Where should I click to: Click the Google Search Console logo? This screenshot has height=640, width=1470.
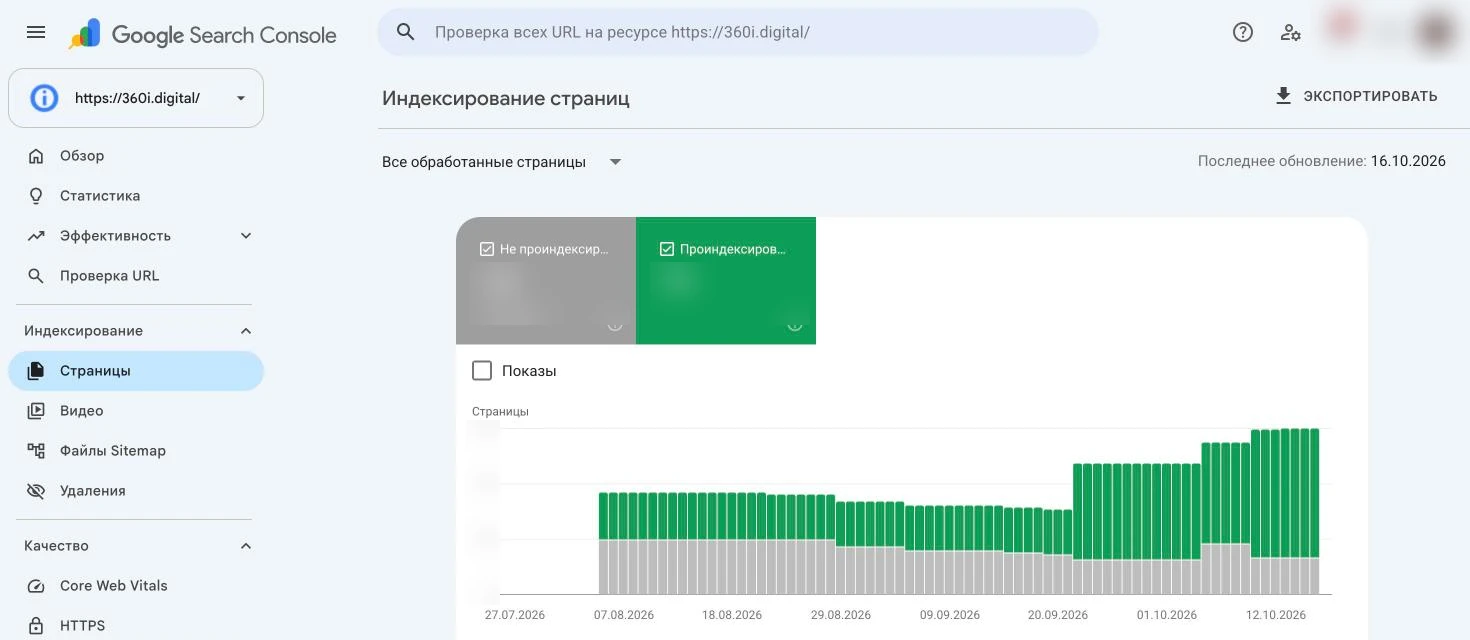point(203,35)
